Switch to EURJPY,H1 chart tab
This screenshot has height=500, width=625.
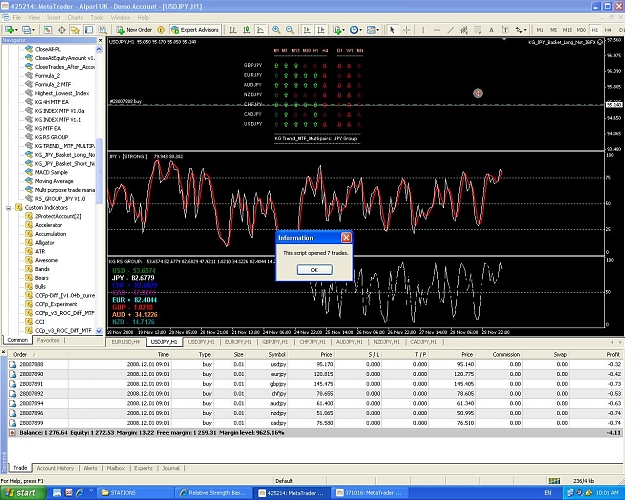pyautogui.click(x=238, y=342)
